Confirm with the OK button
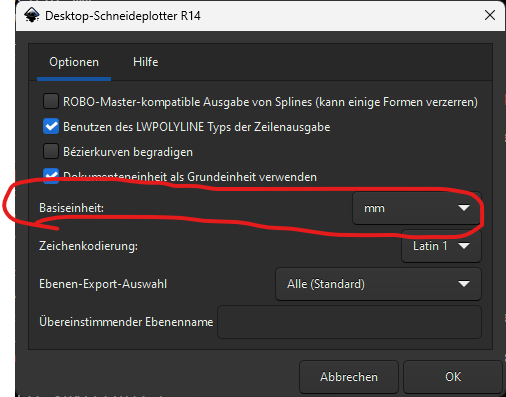Viewport: 506px width, 397px height. click(x=453, y=377)
